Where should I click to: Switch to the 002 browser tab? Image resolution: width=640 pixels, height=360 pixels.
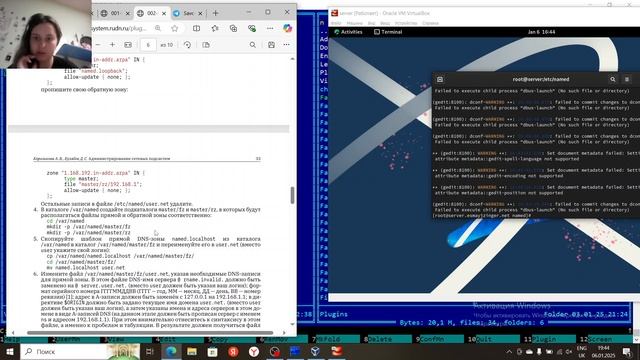pyautogui.click(x=151, y=13)
